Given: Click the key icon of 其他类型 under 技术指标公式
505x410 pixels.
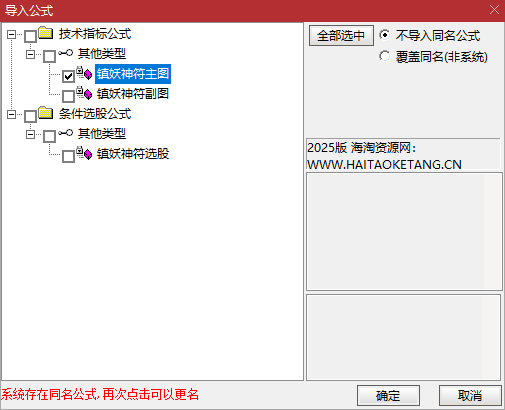Looking at the screenshot, I should [x=65, y=53].
